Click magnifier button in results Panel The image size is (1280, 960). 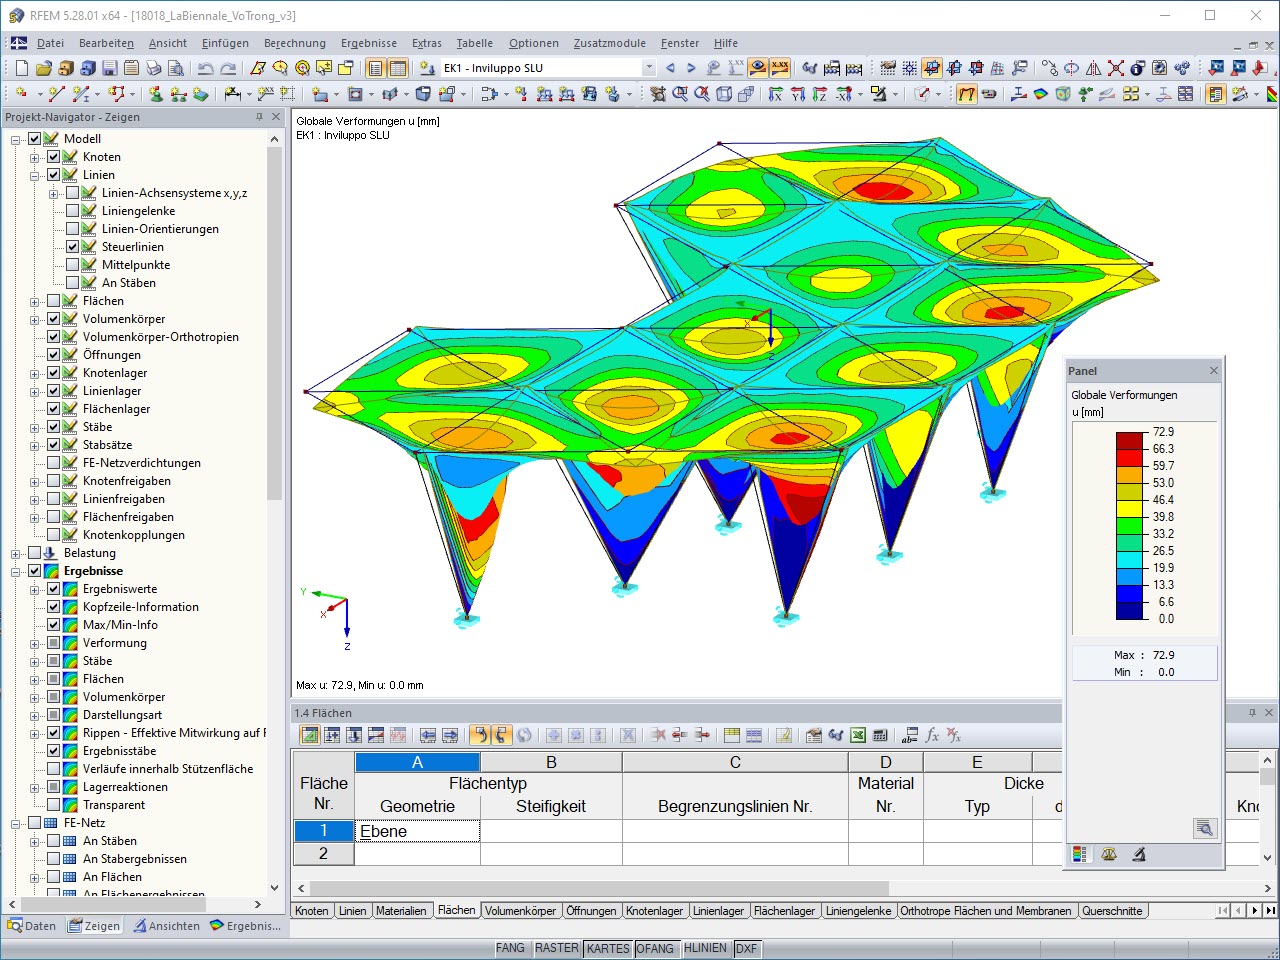coord(1205,828)
